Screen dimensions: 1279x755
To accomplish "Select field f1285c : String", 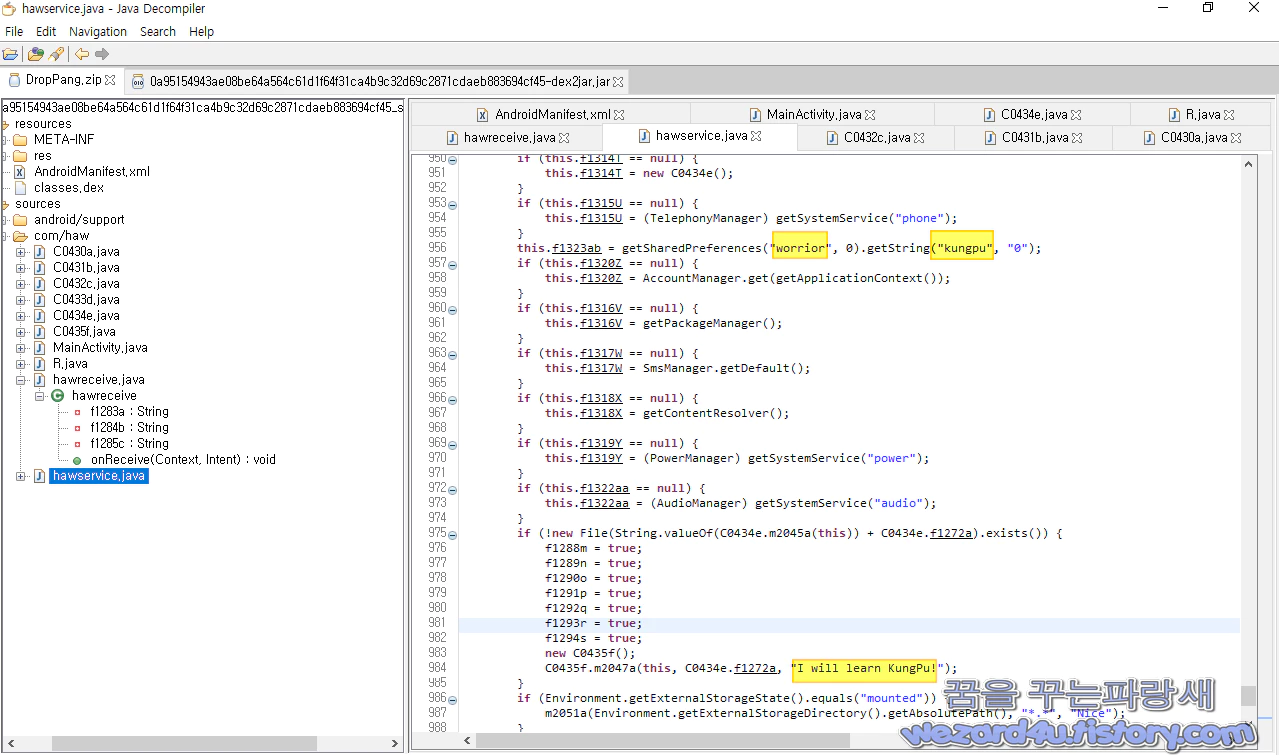I will (129, 443).
